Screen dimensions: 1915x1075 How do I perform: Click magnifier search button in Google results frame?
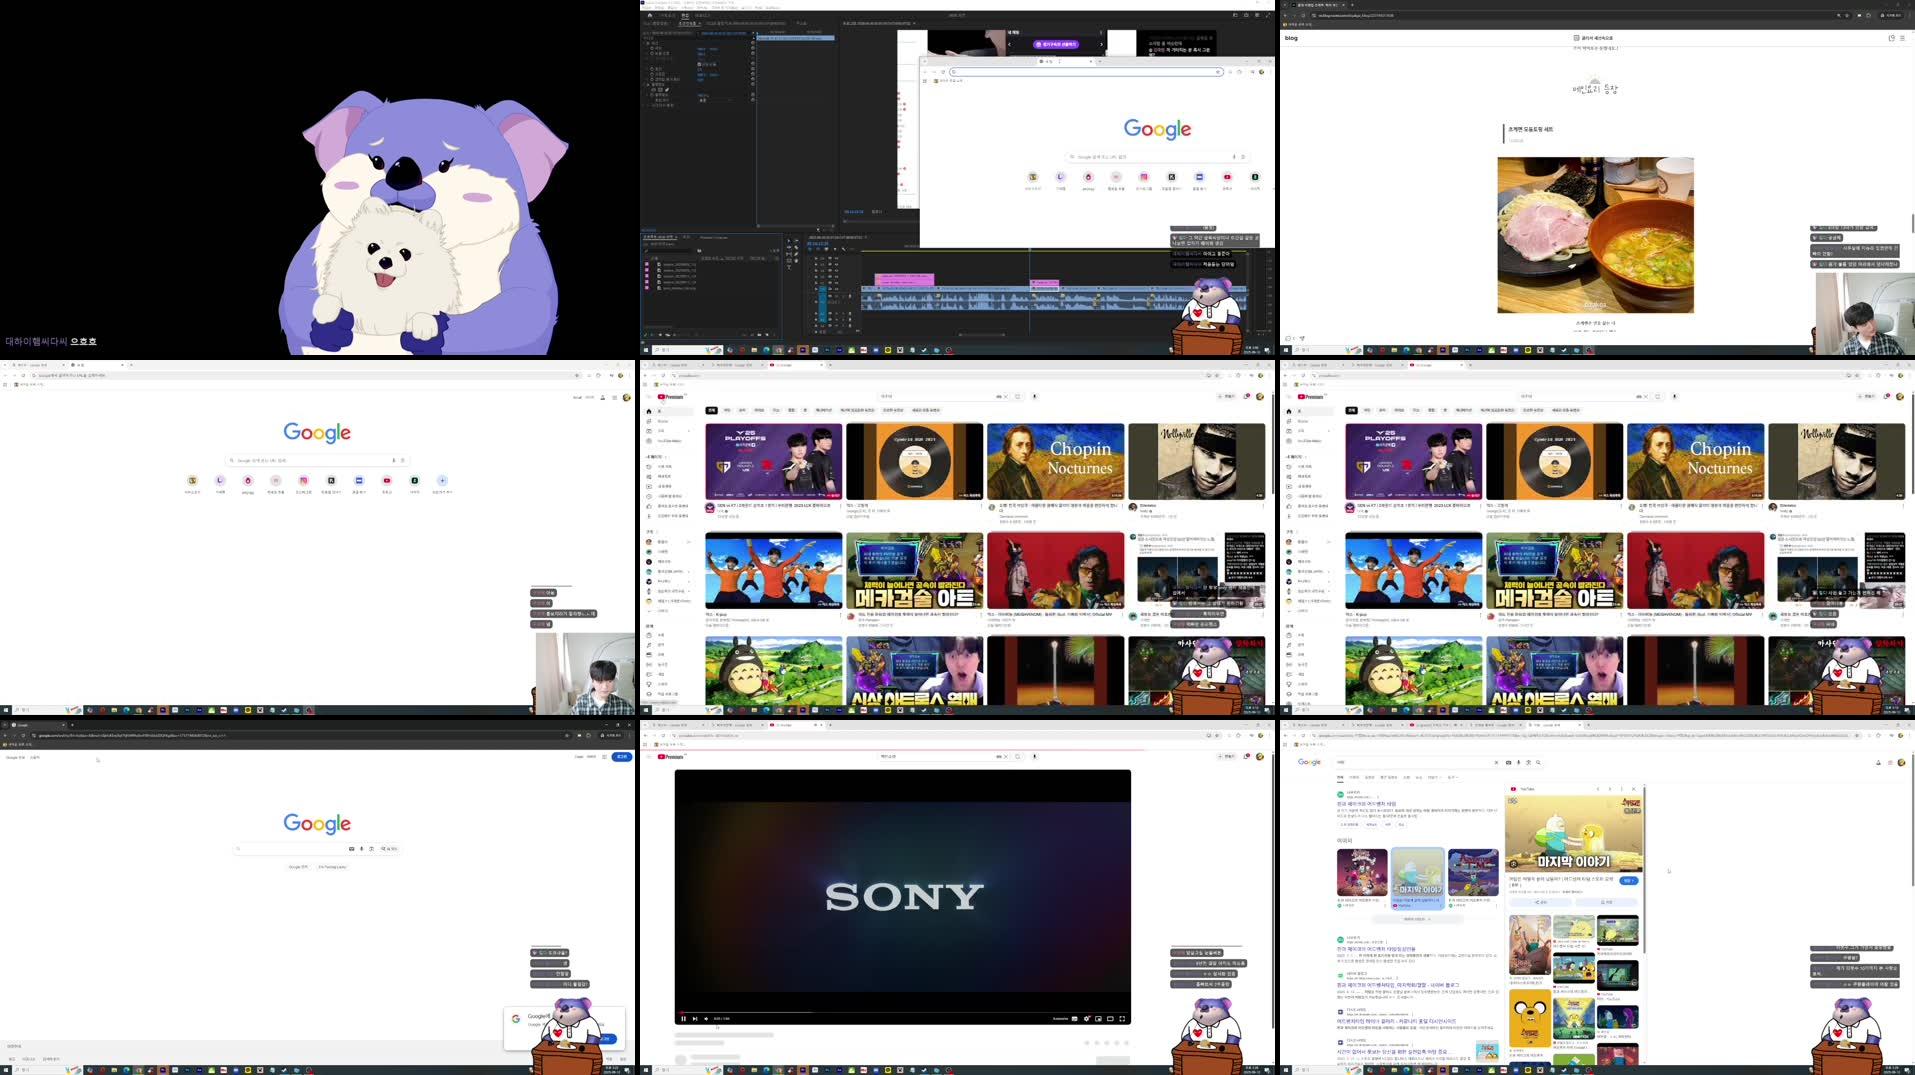pyautogui.click(x=1538, y=762)
